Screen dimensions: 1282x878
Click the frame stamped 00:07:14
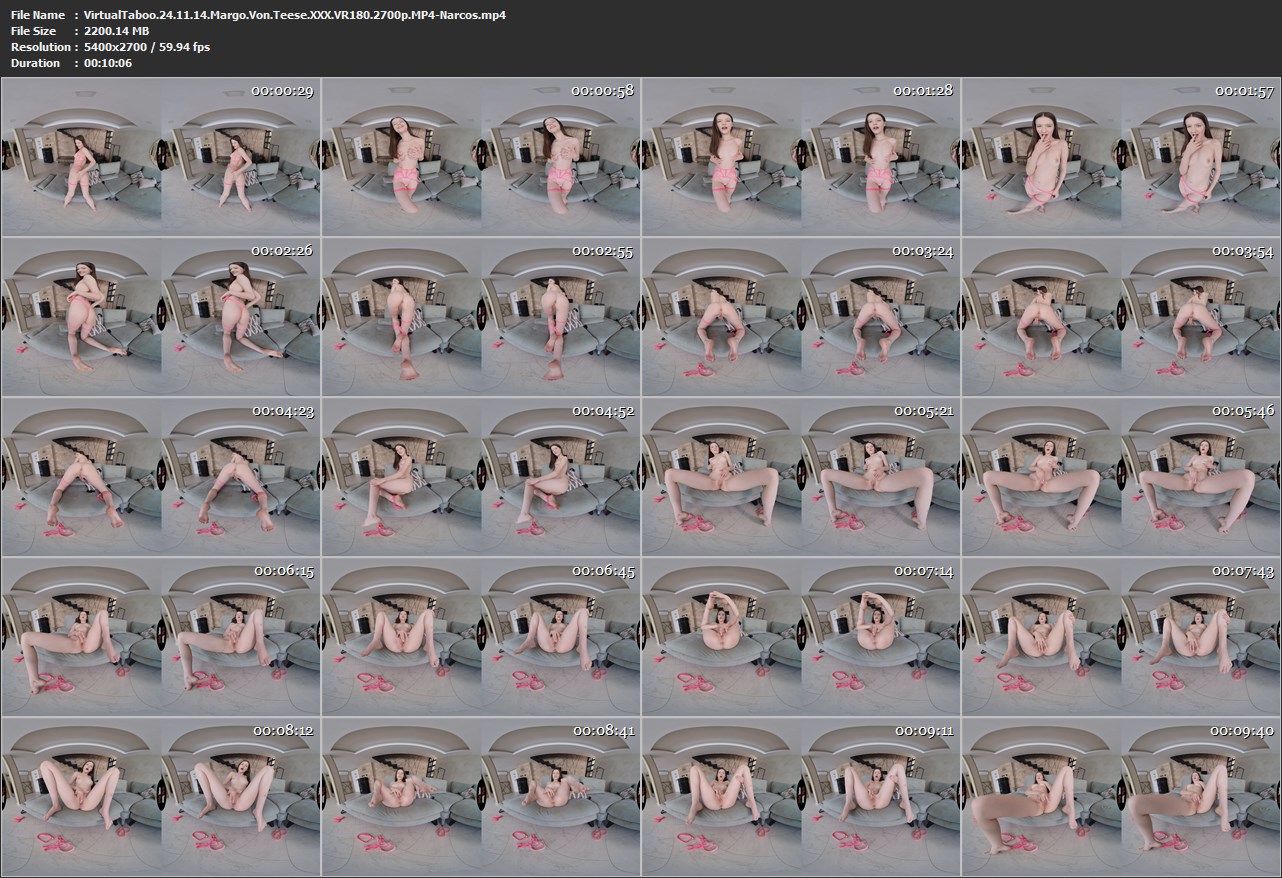pos(801,636)
